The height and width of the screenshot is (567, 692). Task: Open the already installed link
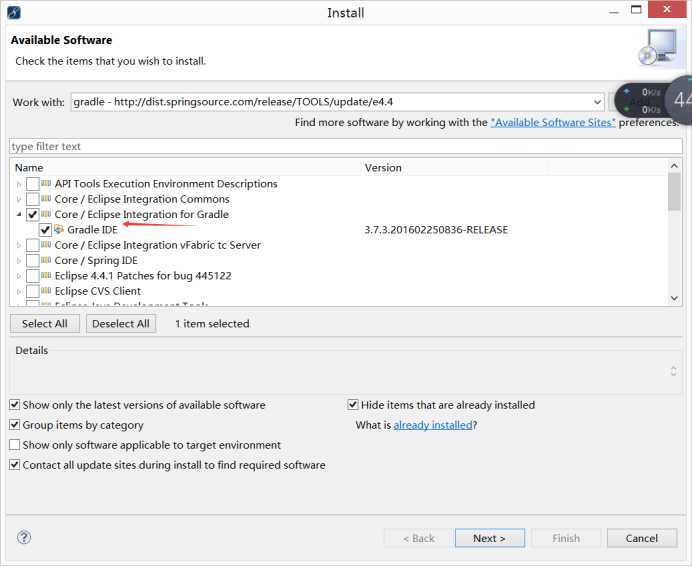click(432, 425)
